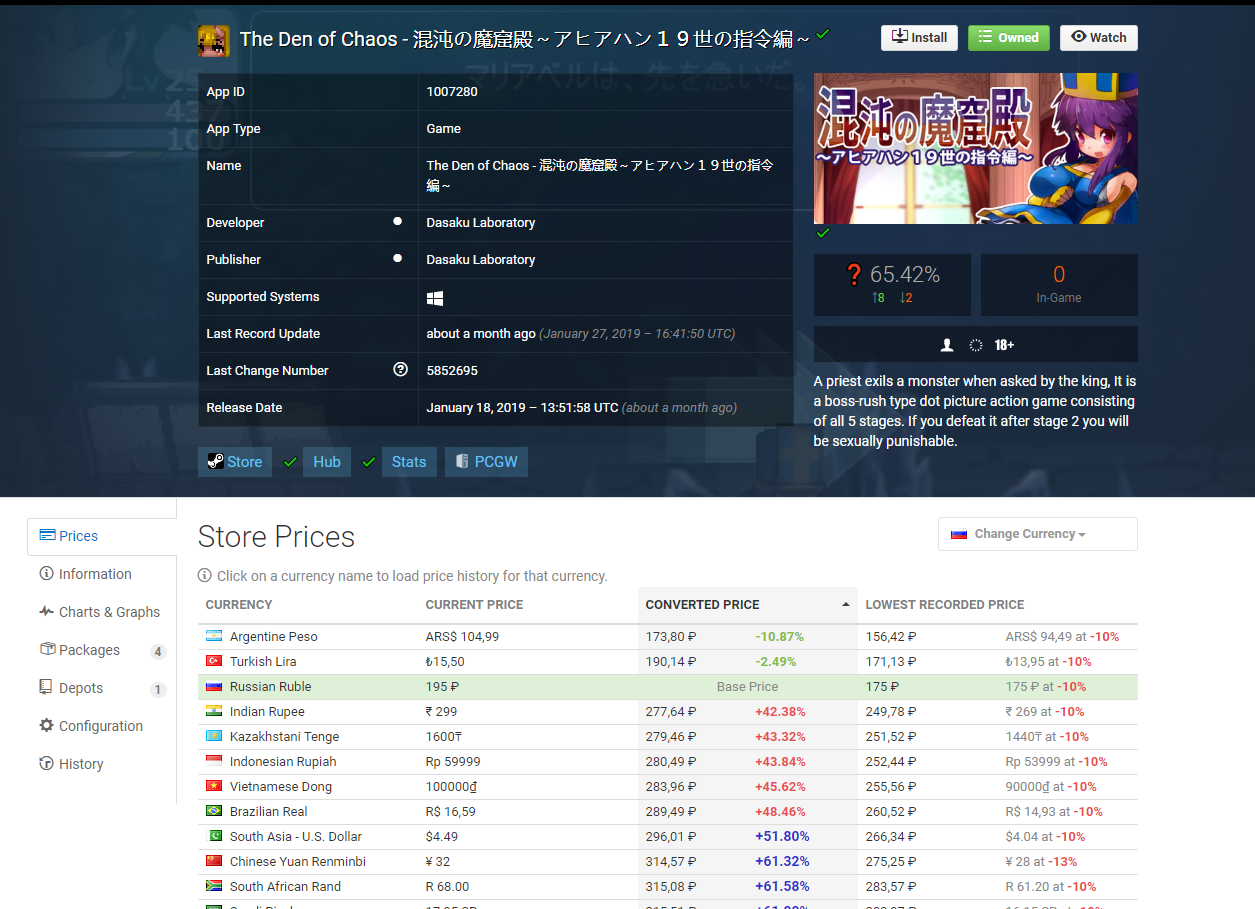Click the dotted-circle category icon
This screenshot has height=909, width=1255.
pyautogui.click(x=976, y=345)
